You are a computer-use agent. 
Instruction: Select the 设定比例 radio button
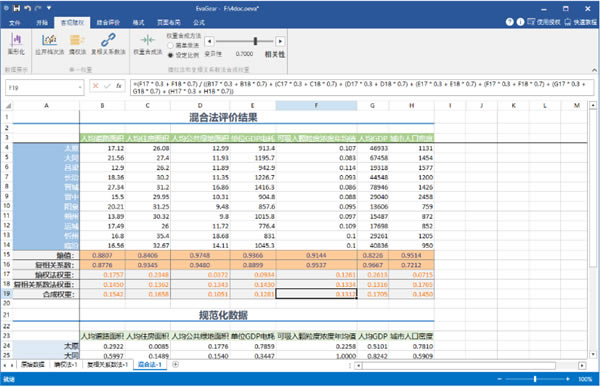click(x=170, y=55)
